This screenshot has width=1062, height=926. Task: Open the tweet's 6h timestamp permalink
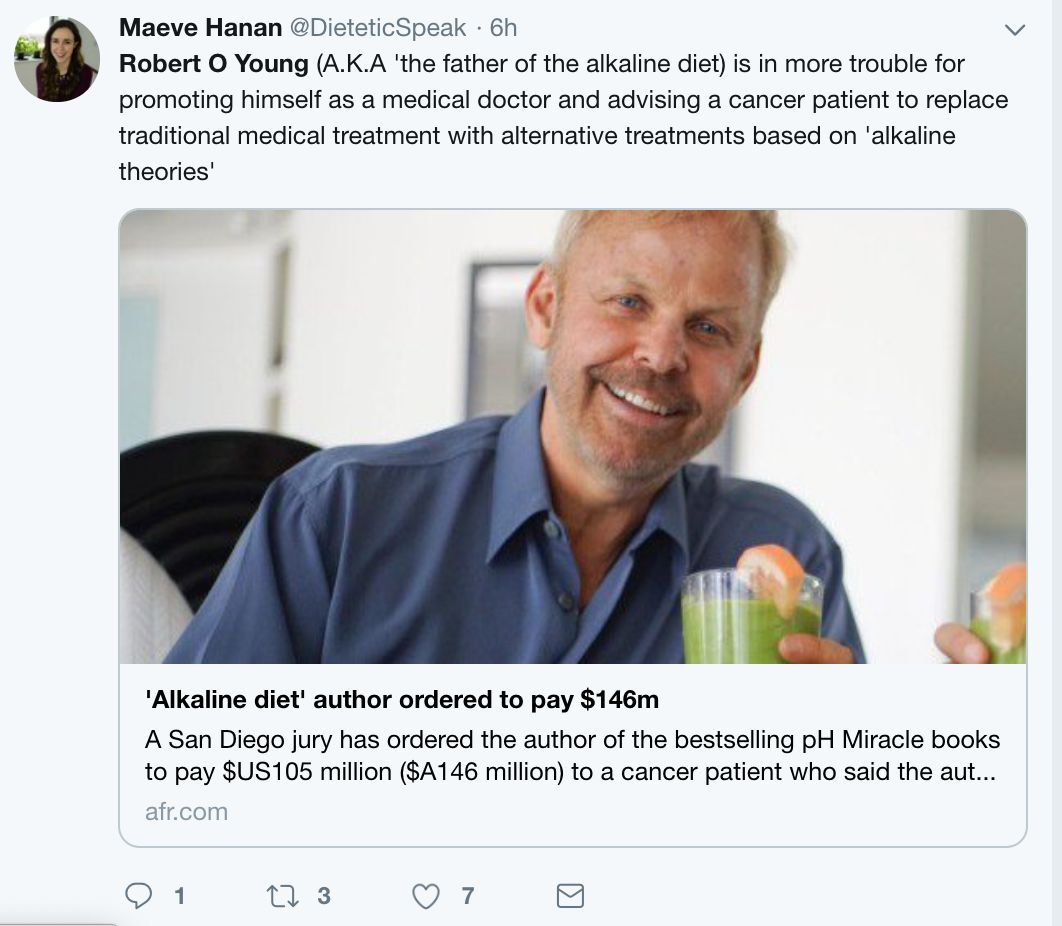503,29
